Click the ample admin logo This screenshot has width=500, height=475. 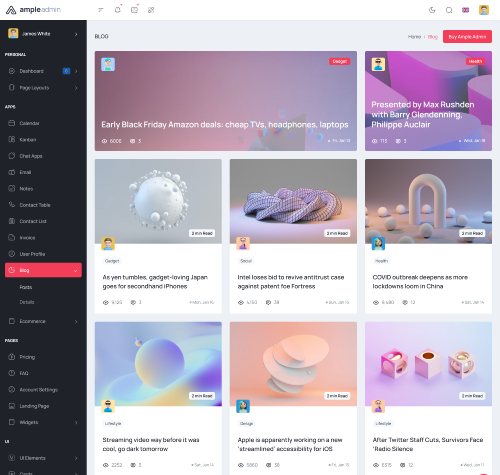coord(33,10)
